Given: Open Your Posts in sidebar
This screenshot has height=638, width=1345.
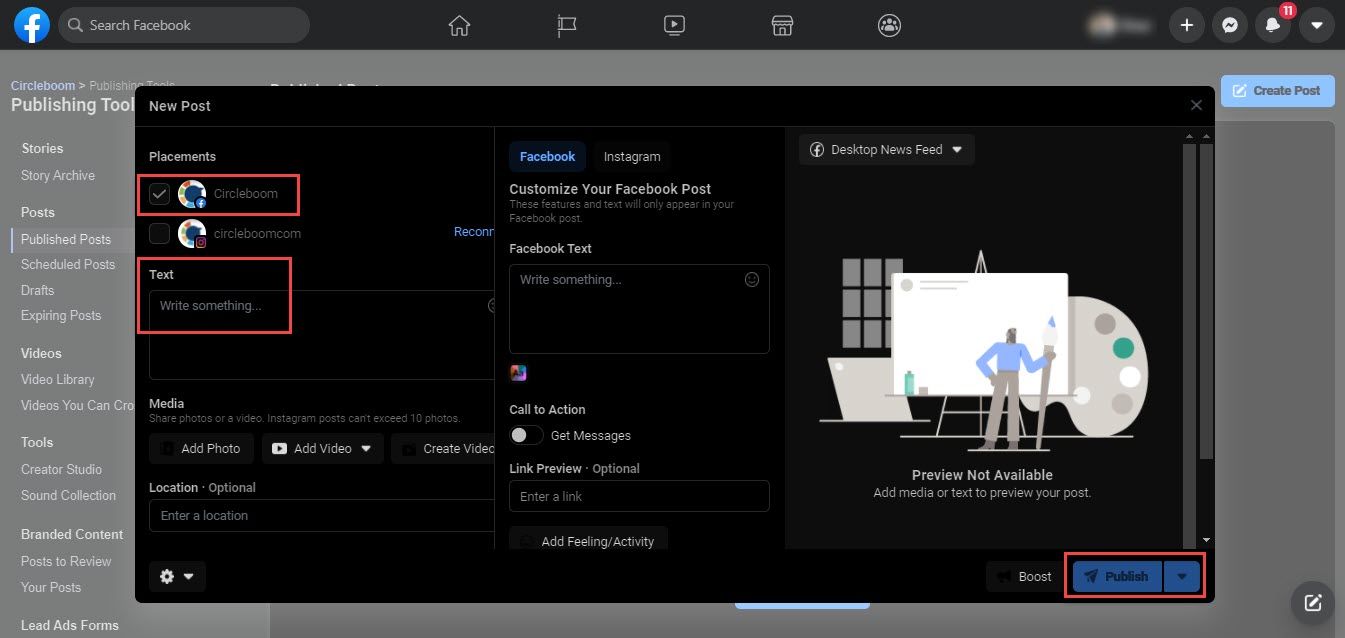Looking at the screenshot, I should (x=51, y=588).
